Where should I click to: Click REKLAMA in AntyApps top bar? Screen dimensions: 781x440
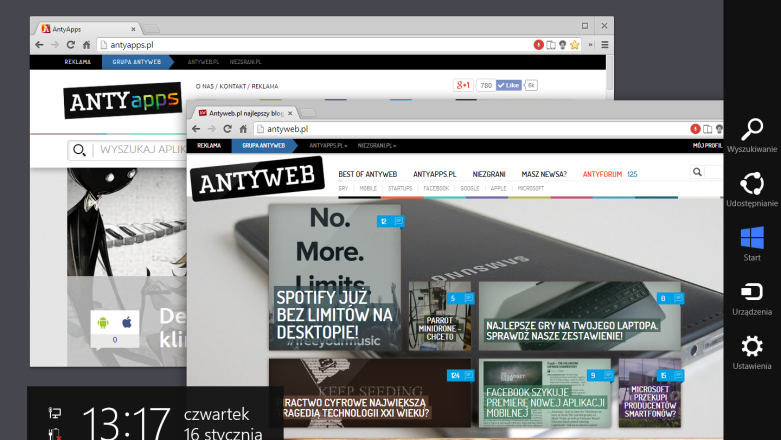78,62
